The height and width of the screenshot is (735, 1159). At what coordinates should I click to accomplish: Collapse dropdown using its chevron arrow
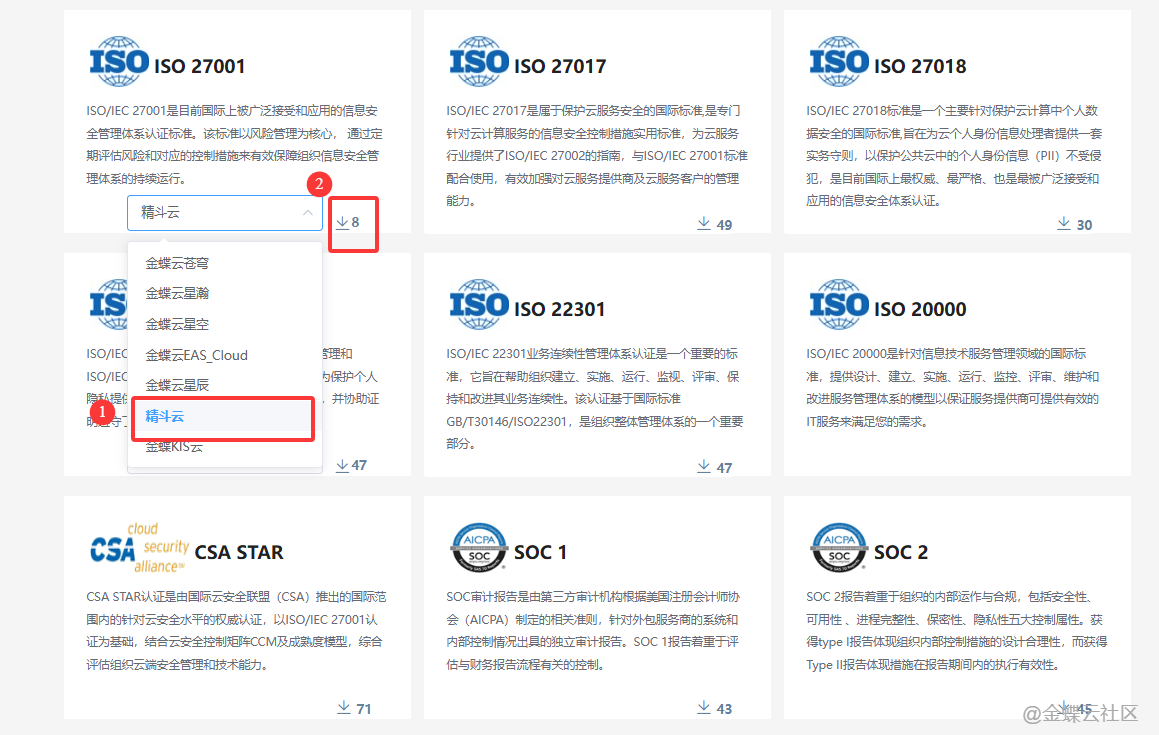tap(307, 213)
